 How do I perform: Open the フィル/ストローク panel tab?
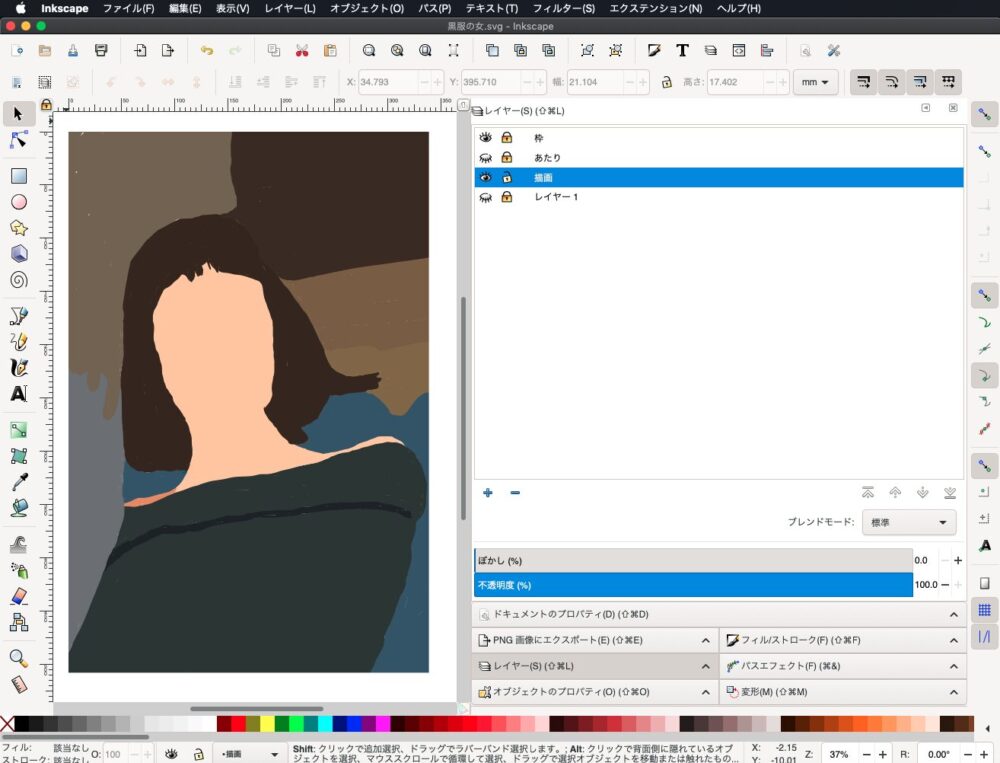tap(800, 640)
